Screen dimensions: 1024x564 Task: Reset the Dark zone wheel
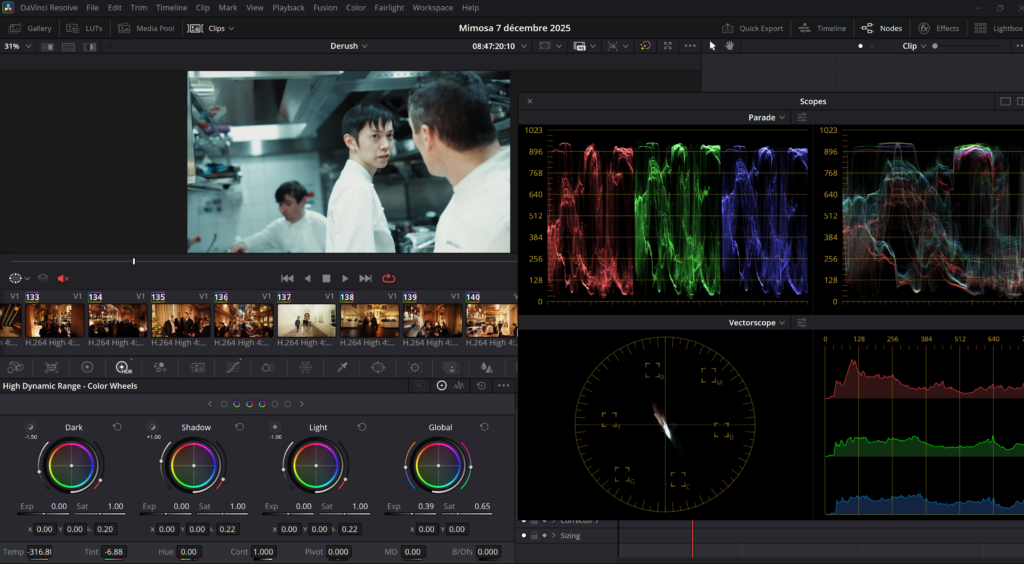coord(117,427)
